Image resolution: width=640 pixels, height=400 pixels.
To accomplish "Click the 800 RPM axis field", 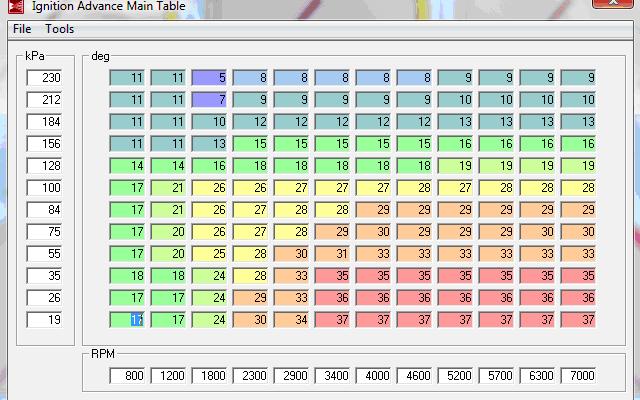I will click(127, 376).
